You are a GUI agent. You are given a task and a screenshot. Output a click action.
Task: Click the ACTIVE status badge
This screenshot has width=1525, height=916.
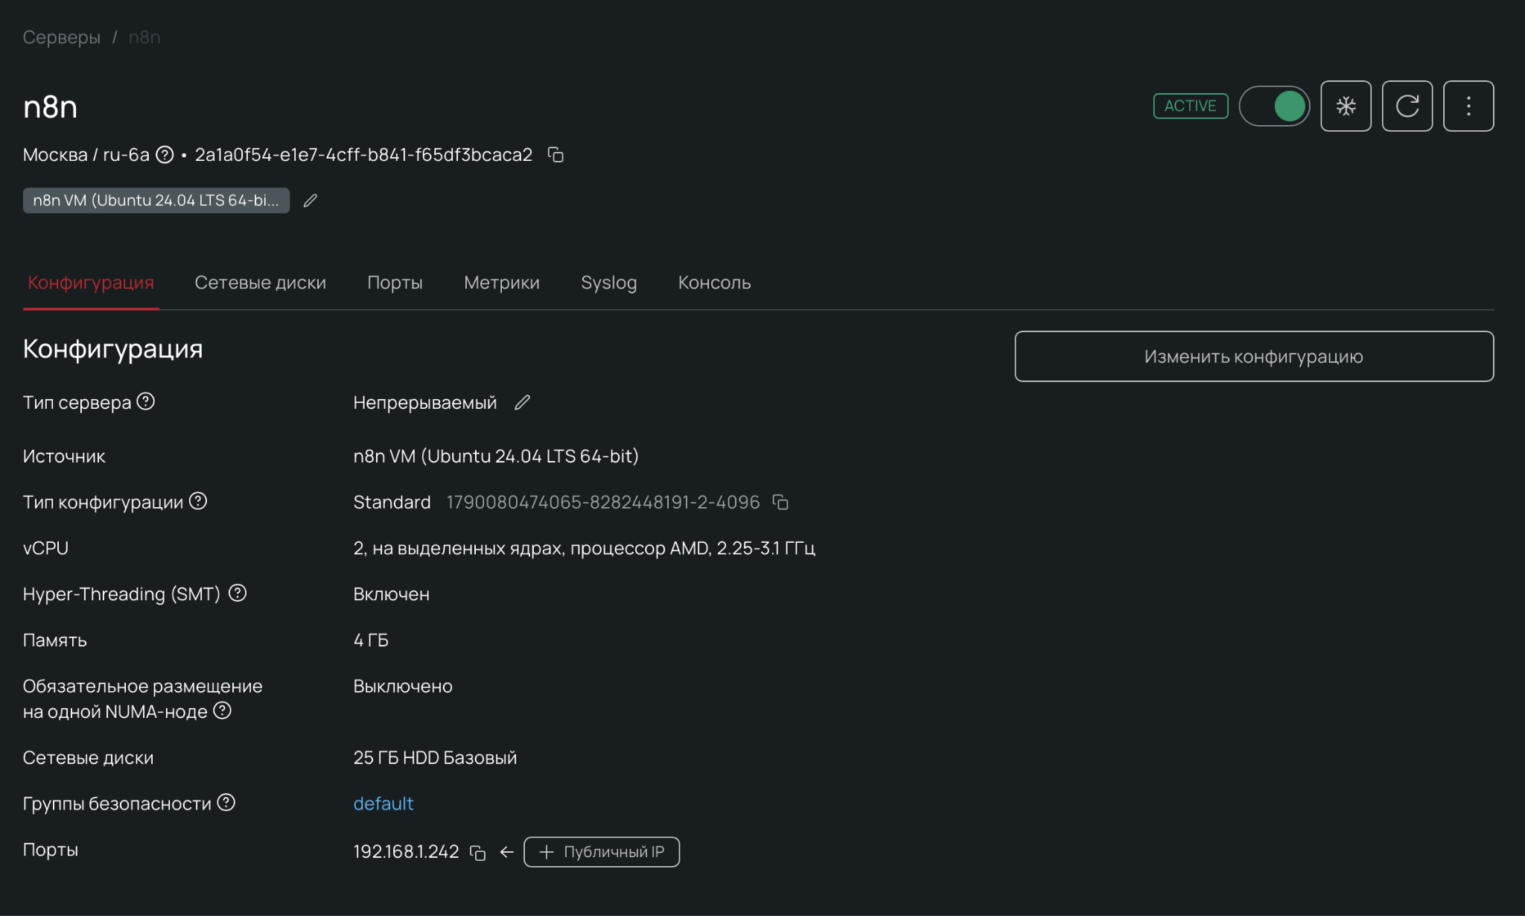tap(1190, 106)
